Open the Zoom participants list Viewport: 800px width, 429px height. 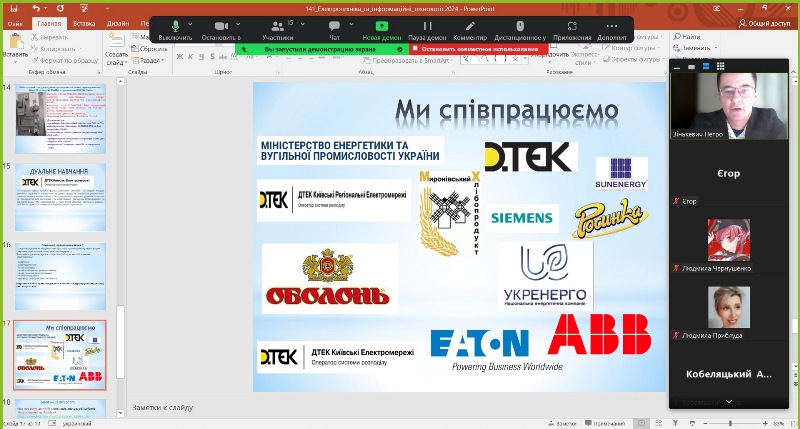277,29
